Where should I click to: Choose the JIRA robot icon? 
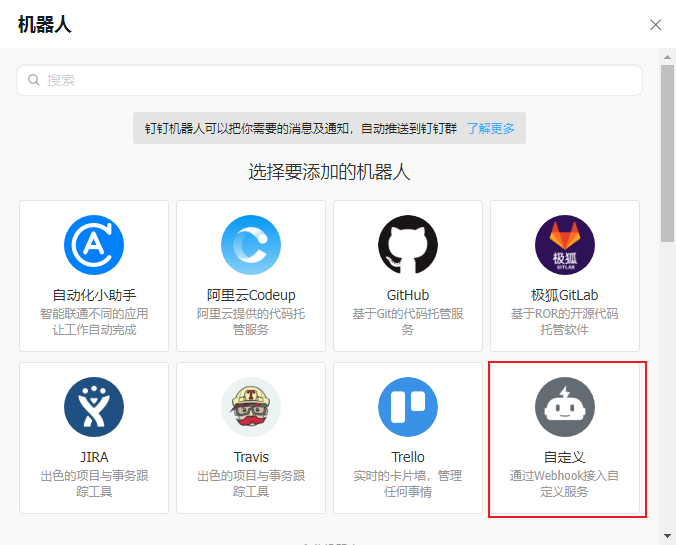point(94,407)
